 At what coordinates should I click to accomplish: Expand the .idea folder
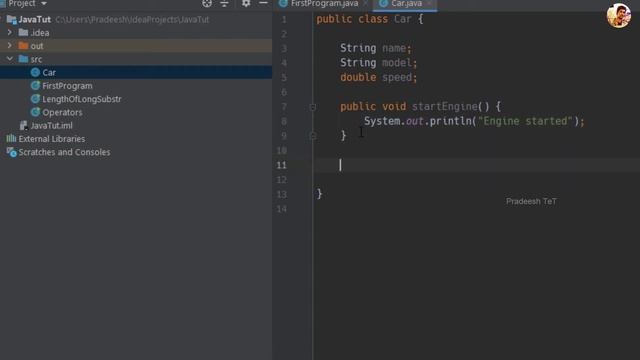pos(10,32)
